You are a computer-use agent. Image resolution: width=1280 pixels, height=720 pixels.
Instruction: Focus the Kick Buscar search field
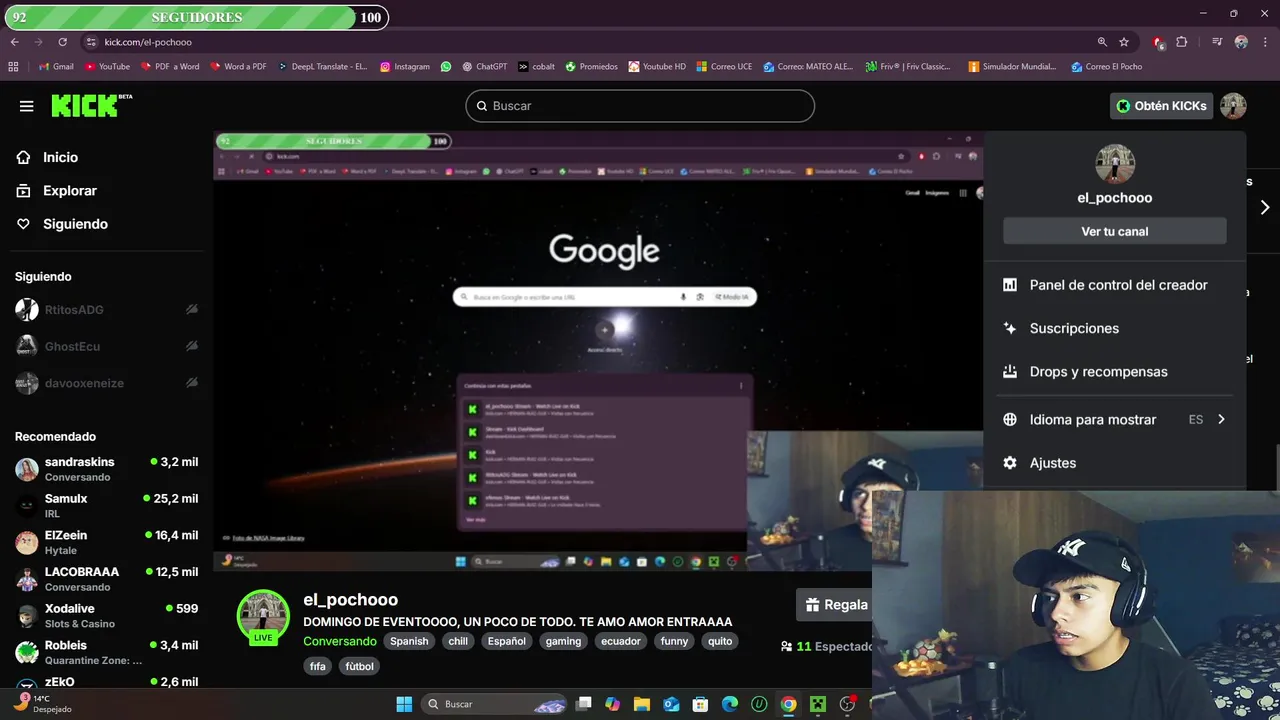(640, 106)
